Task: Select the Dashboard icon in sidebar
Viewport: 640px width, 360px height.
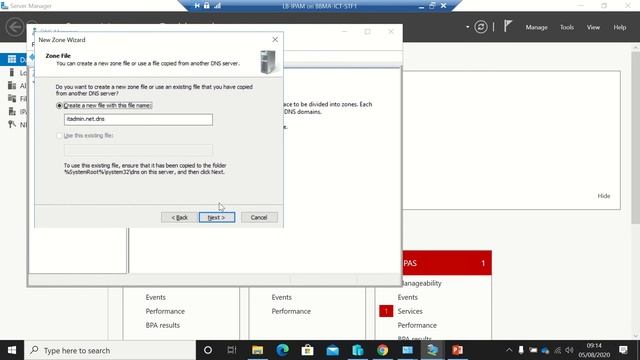Action: click(12, 60)
